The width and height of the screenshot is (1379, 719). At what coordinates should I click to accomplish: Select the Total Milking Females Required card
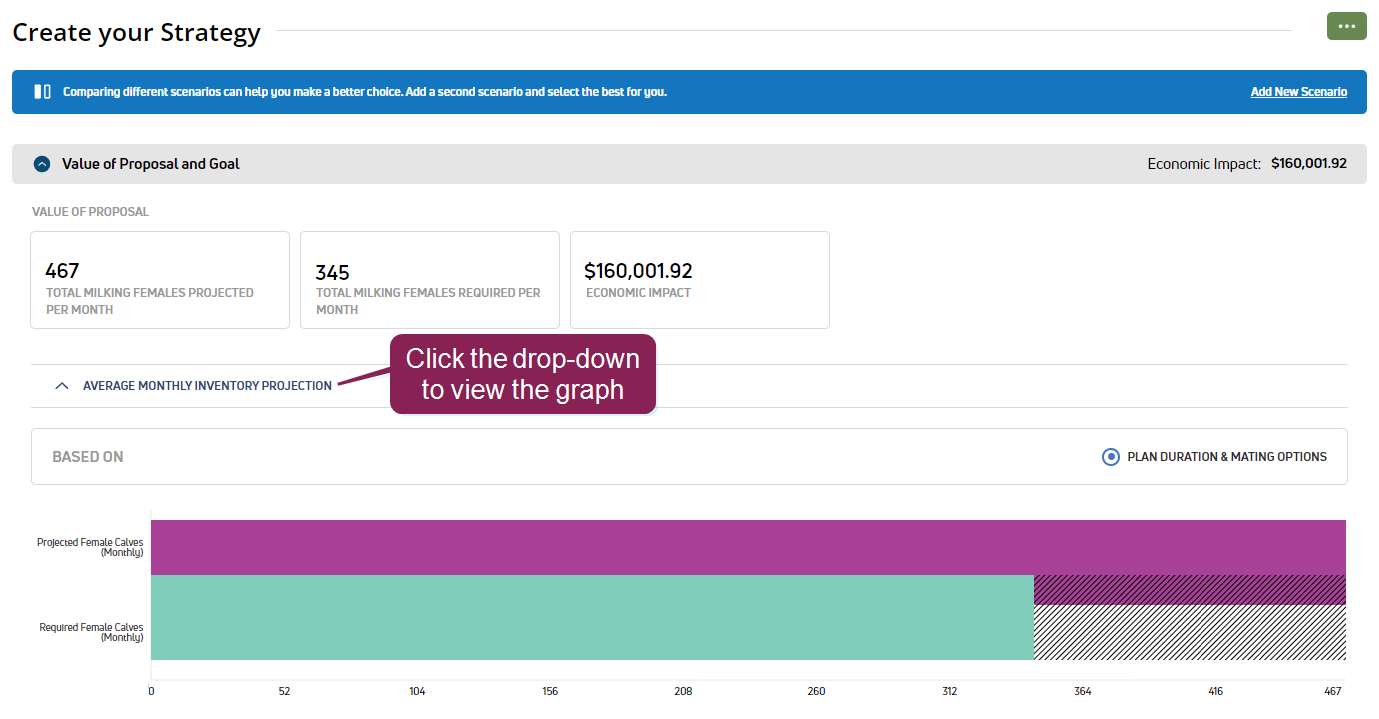point(430,280)
